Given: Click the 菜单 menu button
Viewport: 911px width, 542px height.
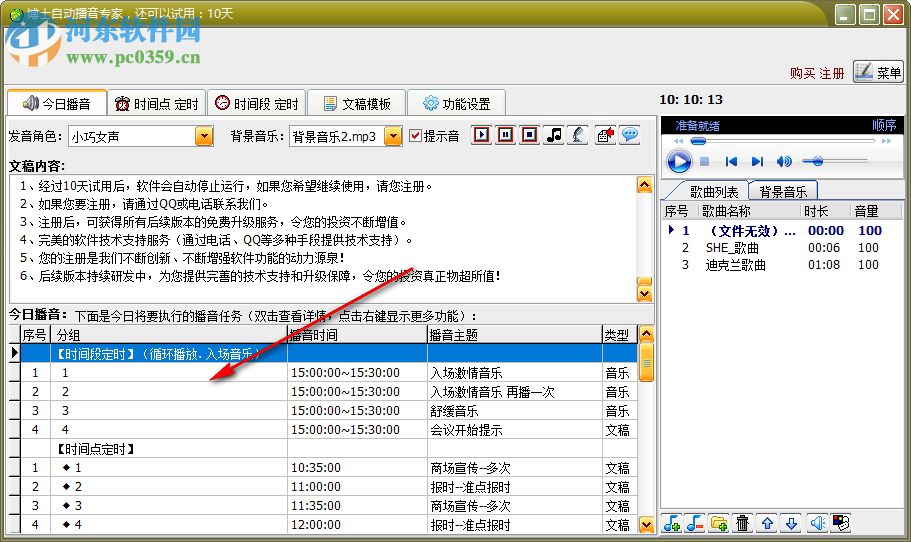Looking at the screenshot, I should pyautogui.click(x=878, y=71).
